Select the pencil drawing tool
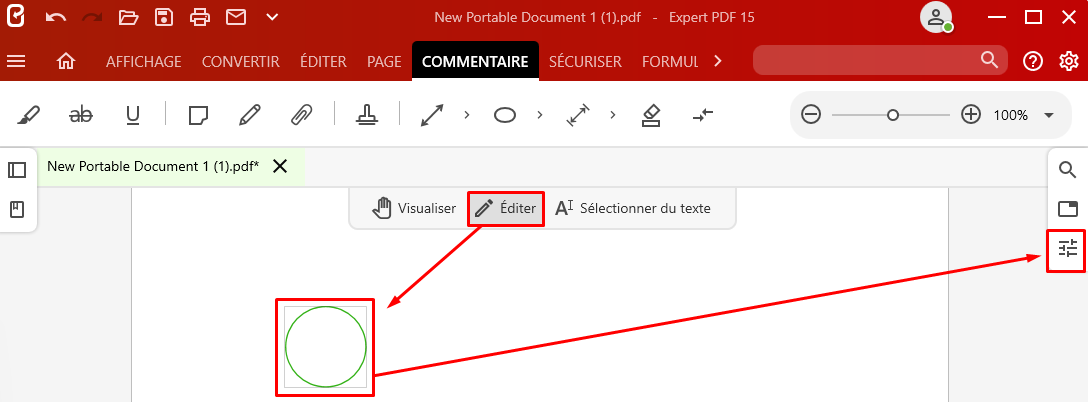The image size is (1088, 402). click(250, 115)
